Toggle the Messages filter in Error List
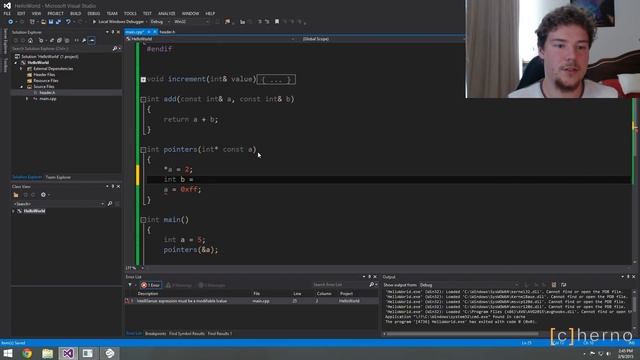Screen dimensions: 640x360 click(212, 285)
